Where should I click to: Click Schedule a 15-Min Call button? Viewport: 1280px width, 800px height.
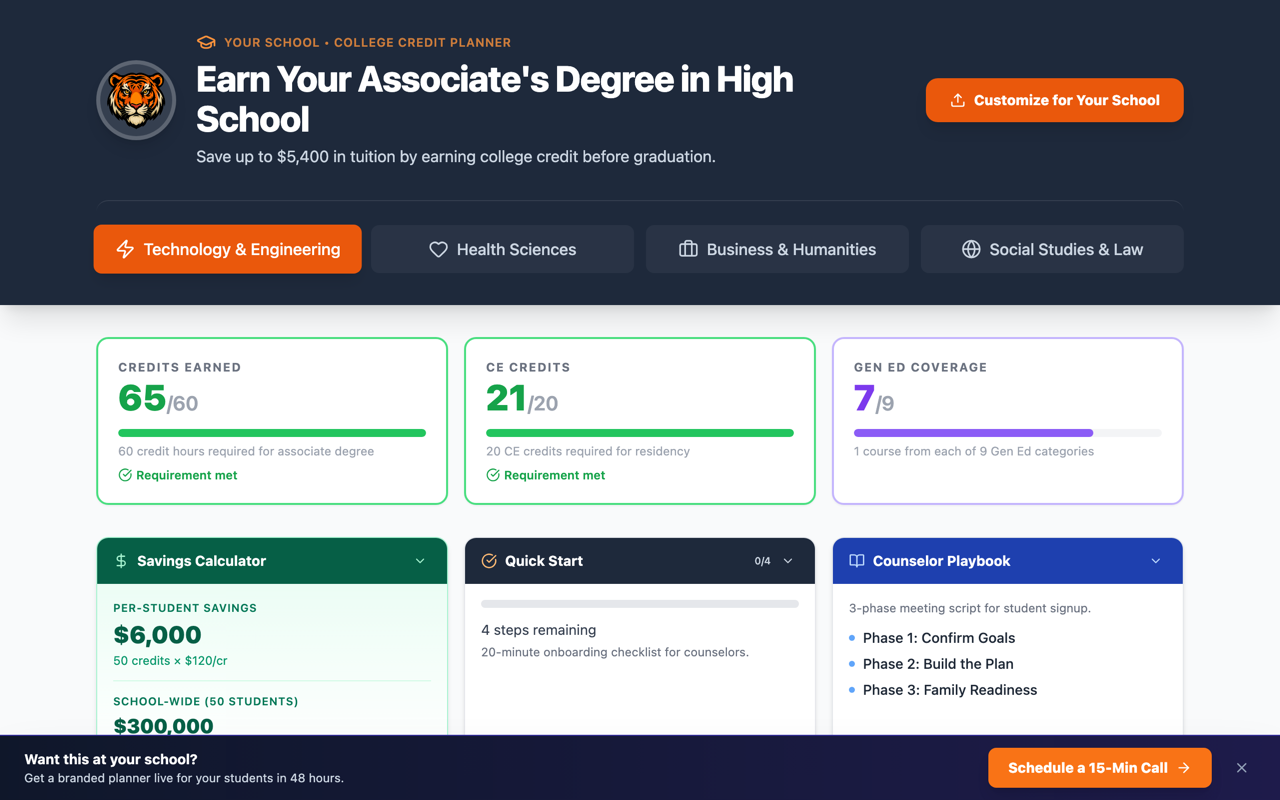click(x=1100, y=768)
